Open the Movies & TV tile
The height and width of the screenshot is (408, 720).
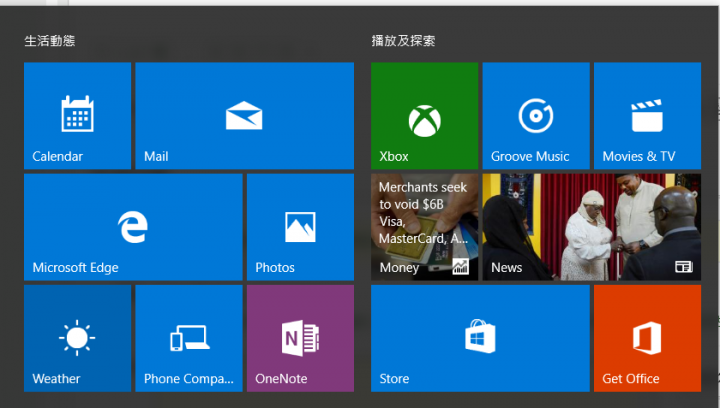(x=647, y=116)
